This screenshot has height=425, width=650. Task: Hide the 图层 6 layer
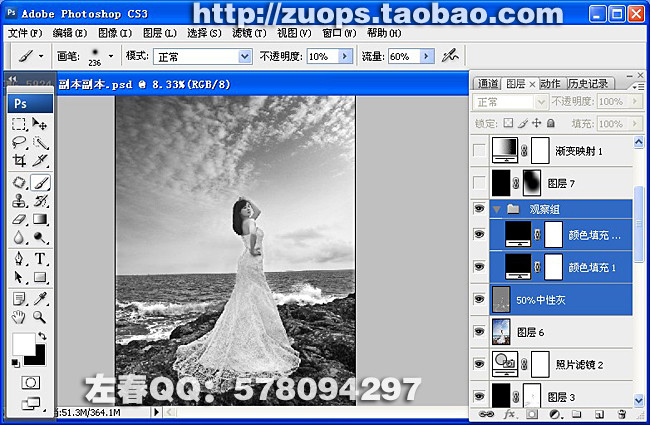[479, 331]
